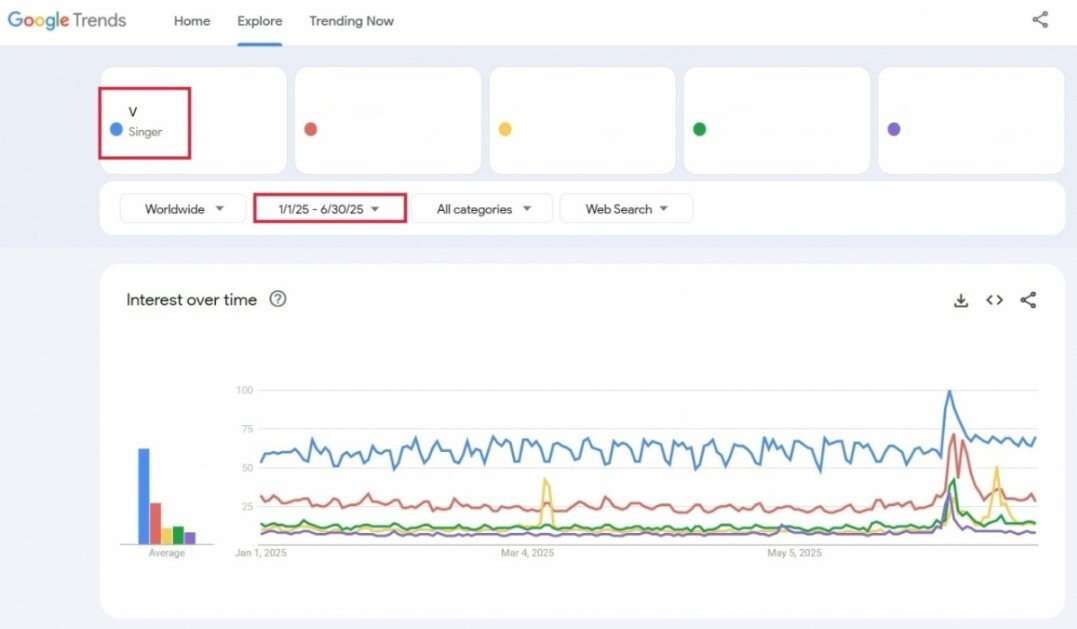Click the blue dot of V Singer term
The height and width of the screenshot is (629, 1077).
pos(116,129)
